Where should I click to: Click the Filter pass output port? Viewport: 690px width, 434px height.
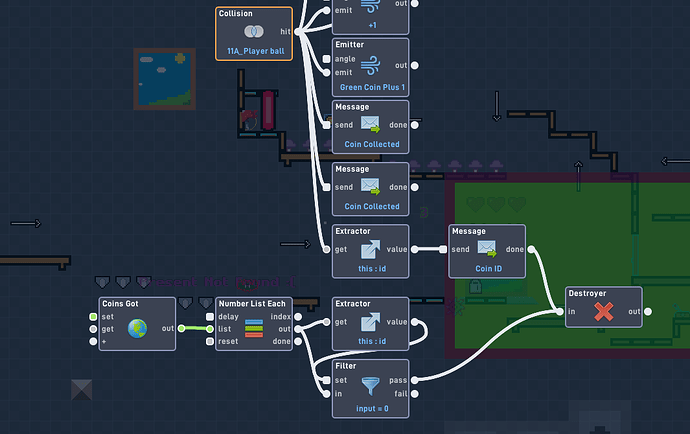pyautogui.click(x=415, y=380)
